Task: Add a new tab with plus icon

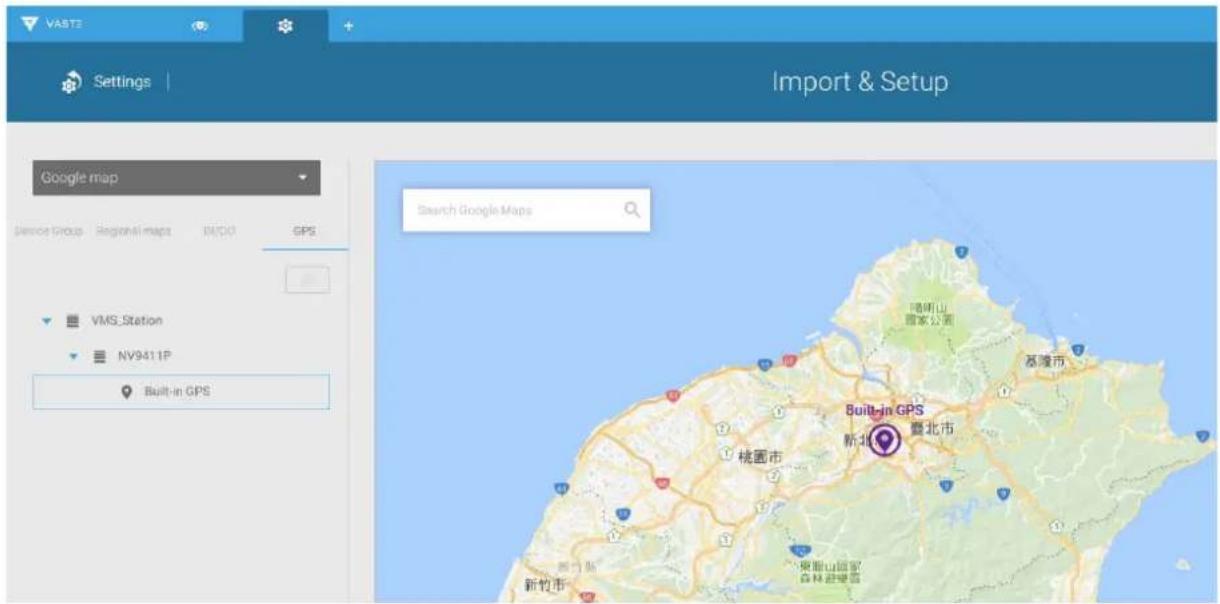Action: coord(349,25)
